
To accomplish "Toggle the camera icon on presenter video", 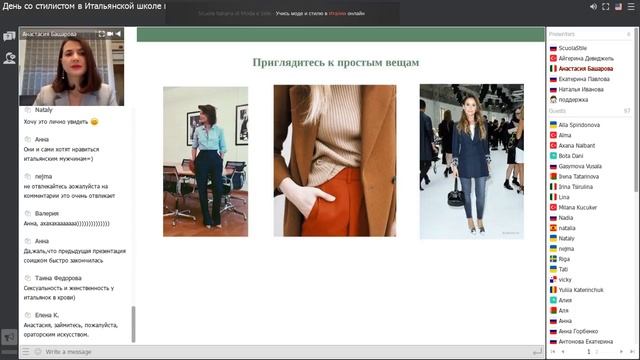I will (110, 34).
